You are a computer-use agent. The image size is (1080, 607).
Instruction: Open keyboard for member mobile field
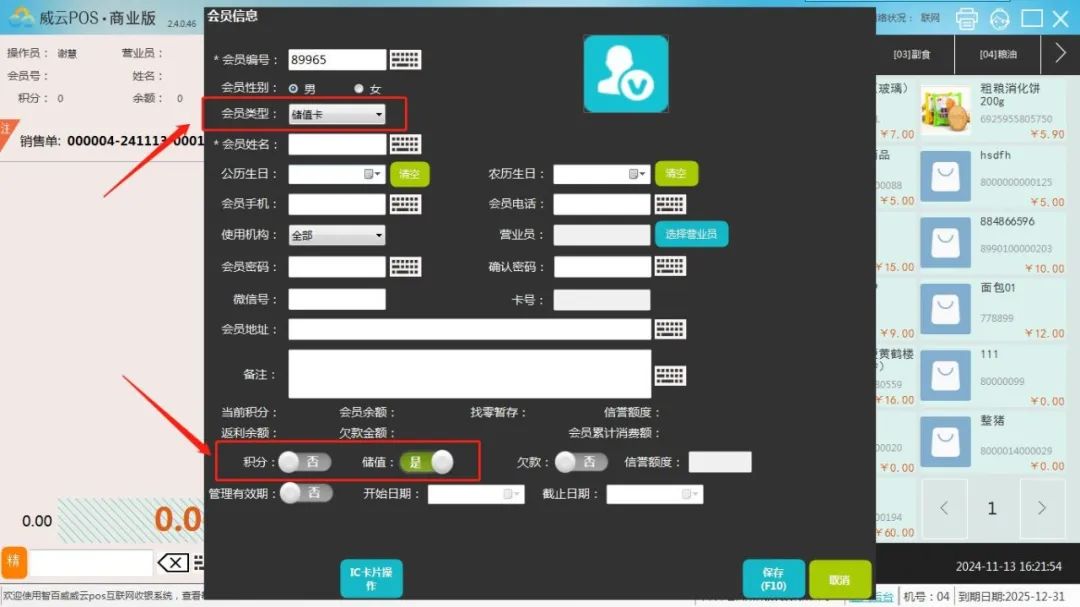pos(405,204)
